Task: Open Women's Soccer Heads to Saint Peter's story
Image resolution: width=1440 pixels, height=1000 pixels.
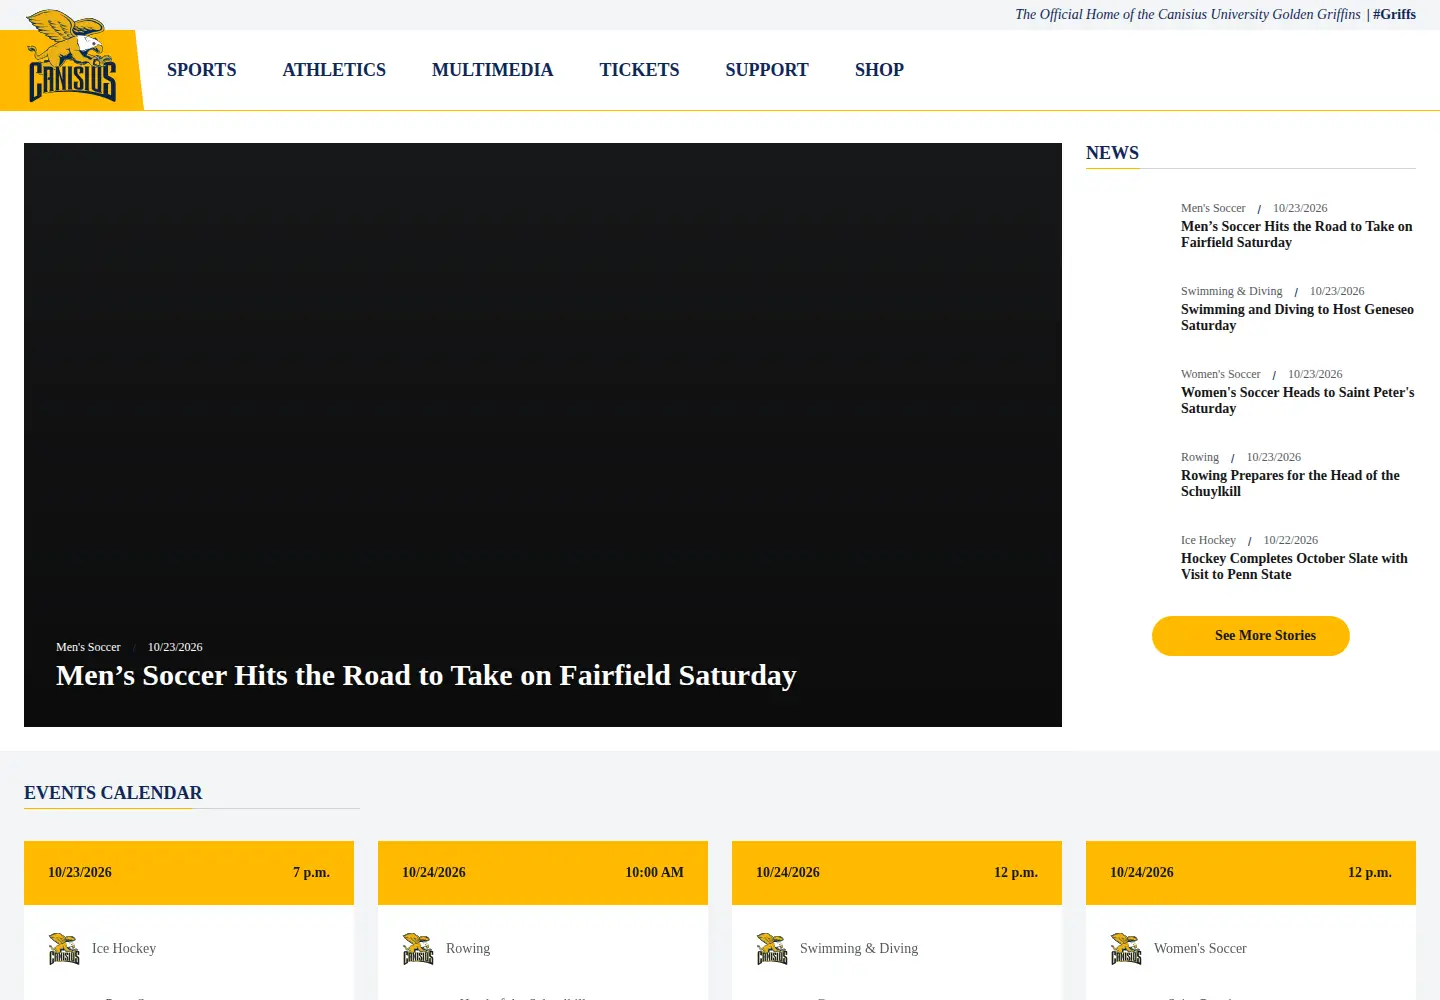Action: coord(1297,400)
